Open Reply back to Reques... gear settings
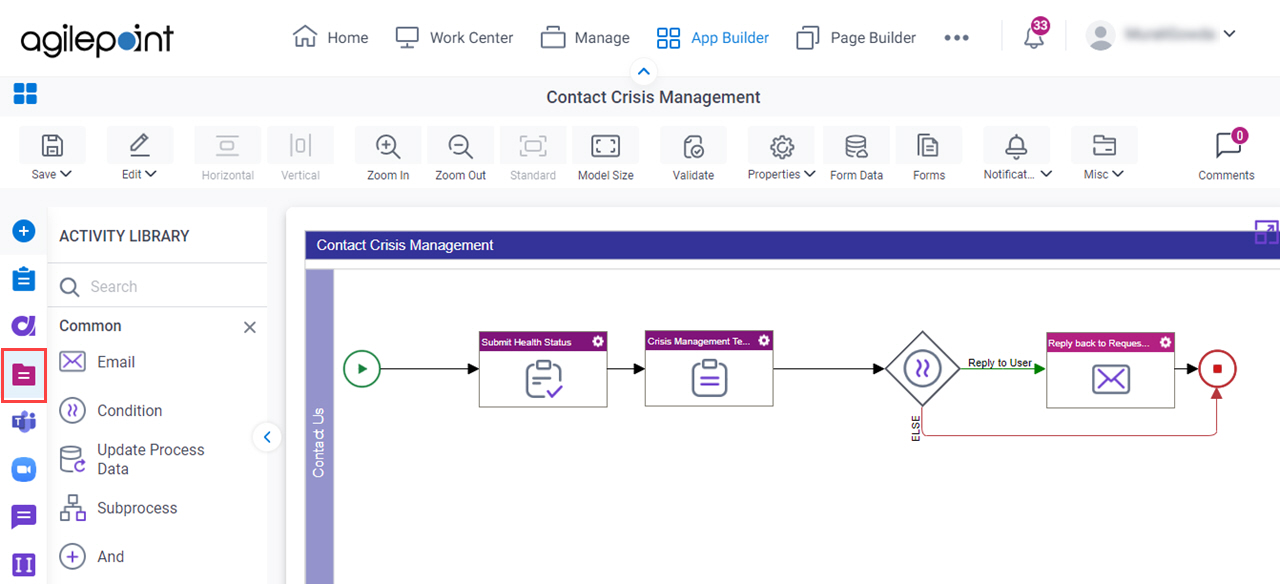This screenshot has width=1280, height=584. (1166, 342)
